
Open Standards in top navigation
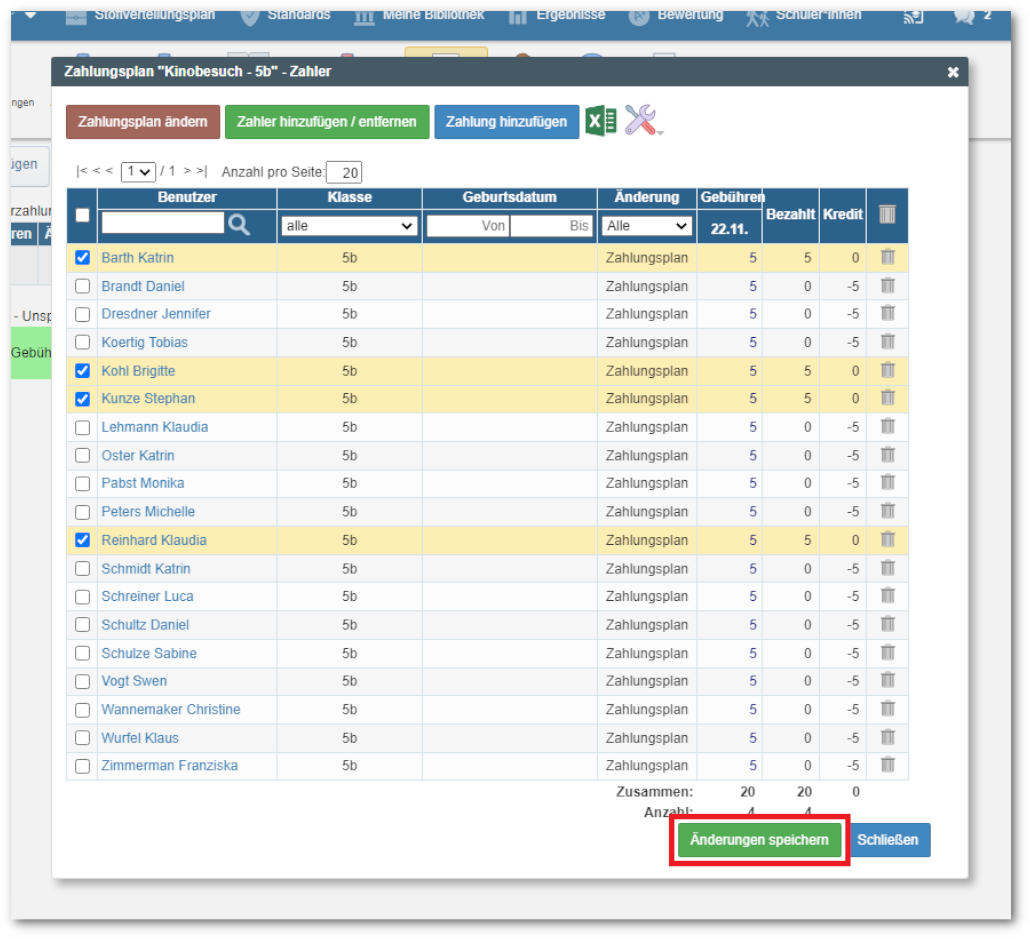(286, 16)
